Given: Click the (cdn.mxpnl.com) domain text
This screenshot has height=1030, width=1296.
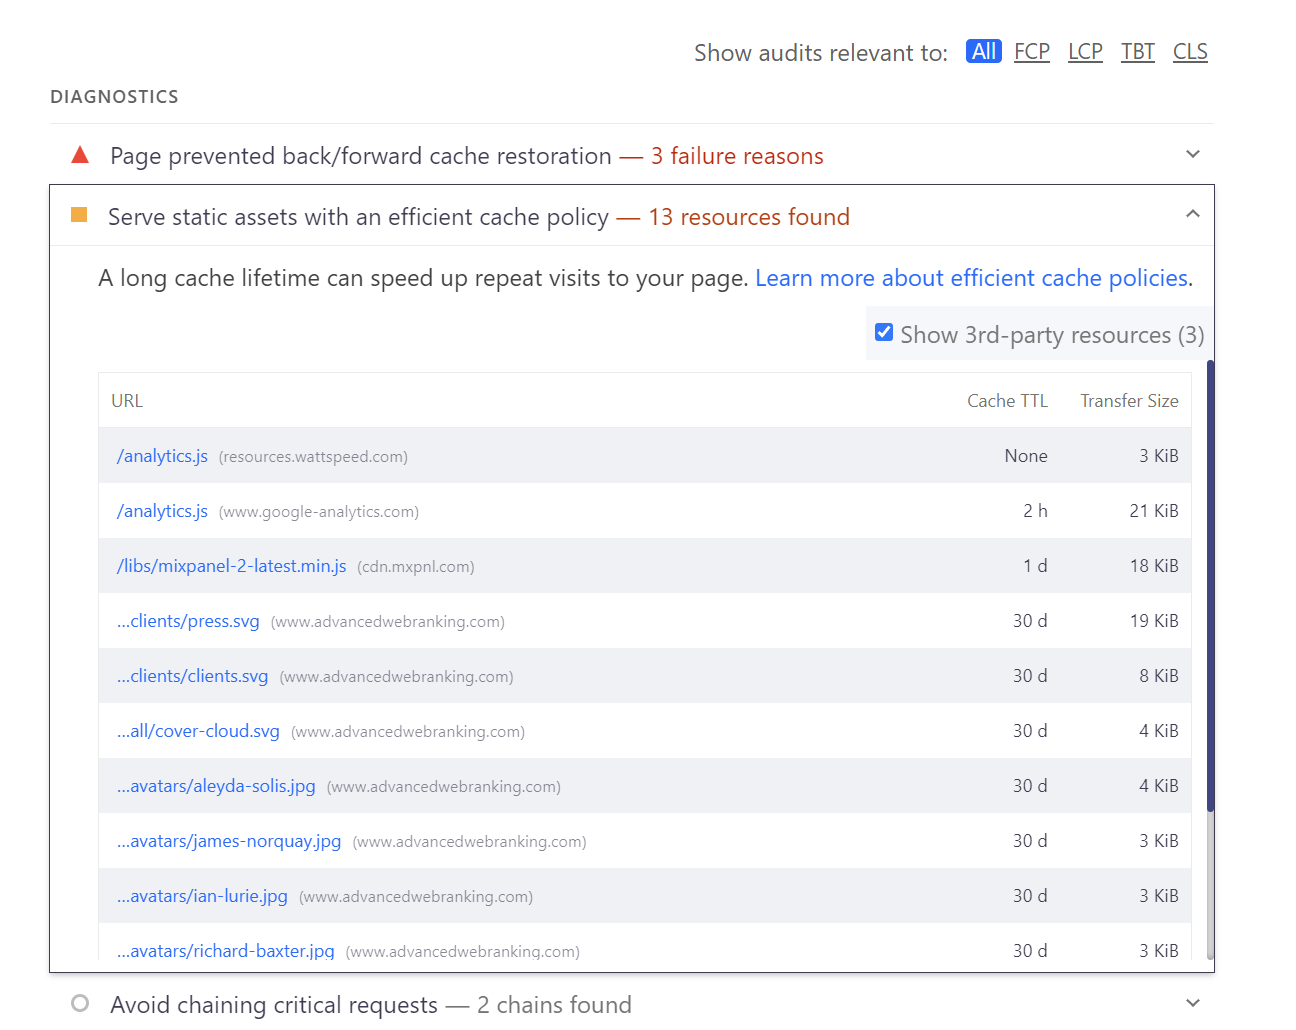Looking at the screenshot, I should coord(416,567).
